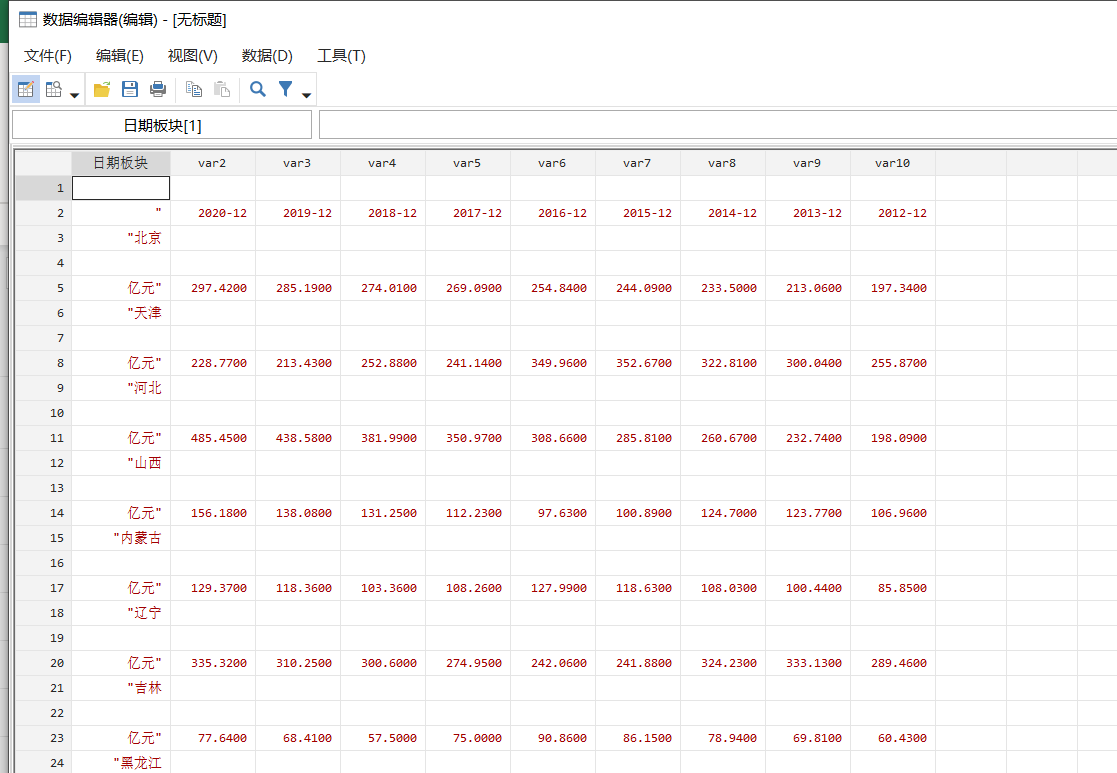Toggle edit mode via highlighted grid button

[25, 89]
